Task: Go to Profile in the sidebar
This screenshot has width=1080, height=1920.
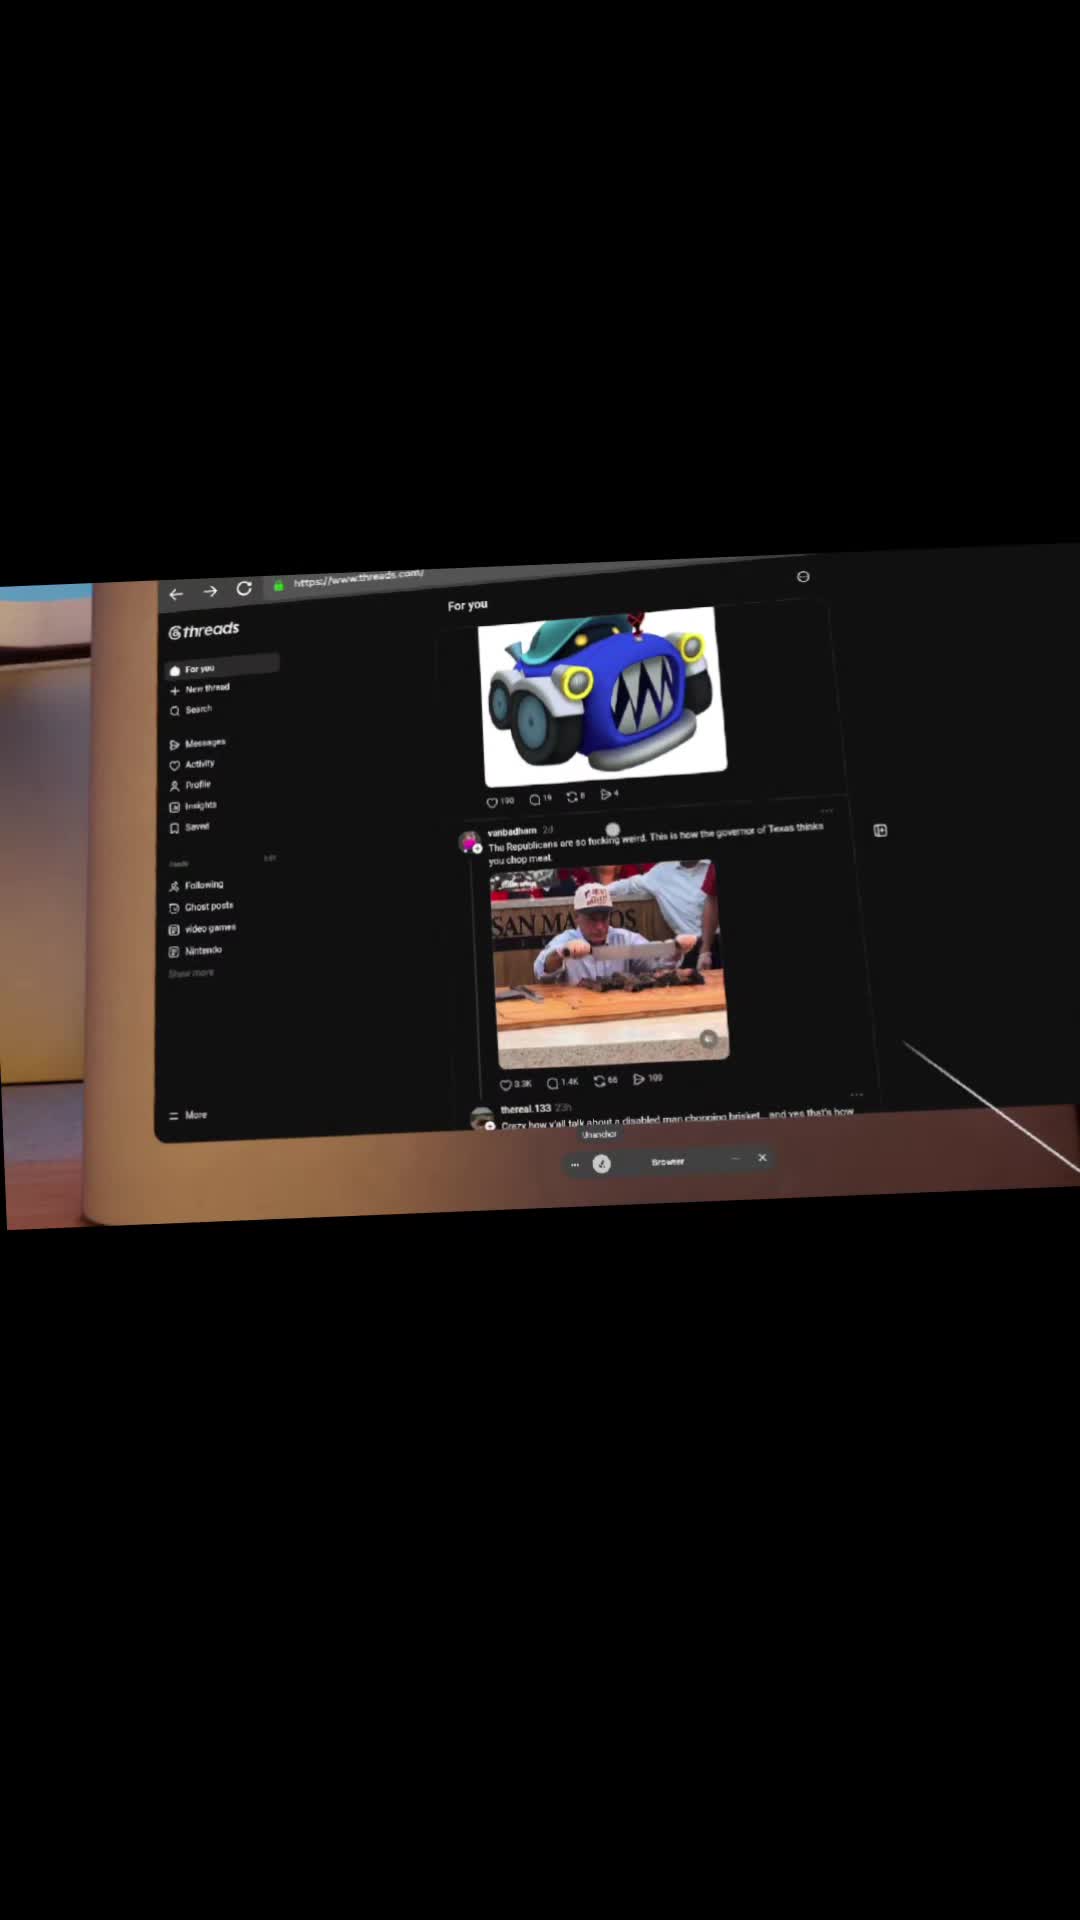Action: (x=190, y=785)
